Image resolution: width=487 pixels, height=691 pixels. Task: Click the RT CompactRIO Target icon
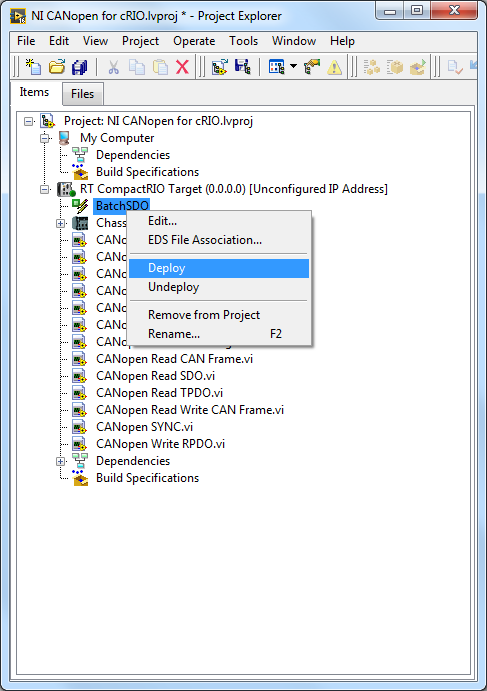coord(66,189)
